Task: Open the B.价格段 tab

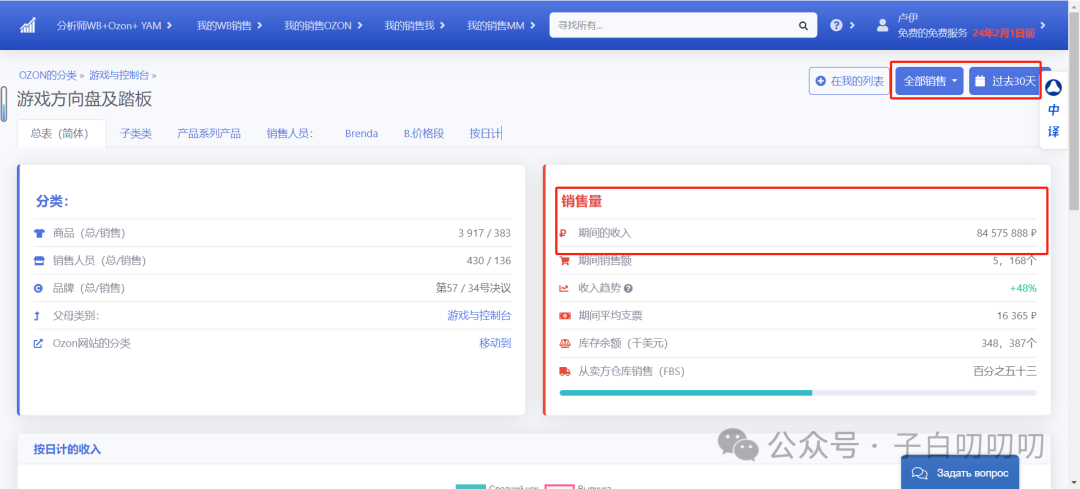Action: point(424,134)
